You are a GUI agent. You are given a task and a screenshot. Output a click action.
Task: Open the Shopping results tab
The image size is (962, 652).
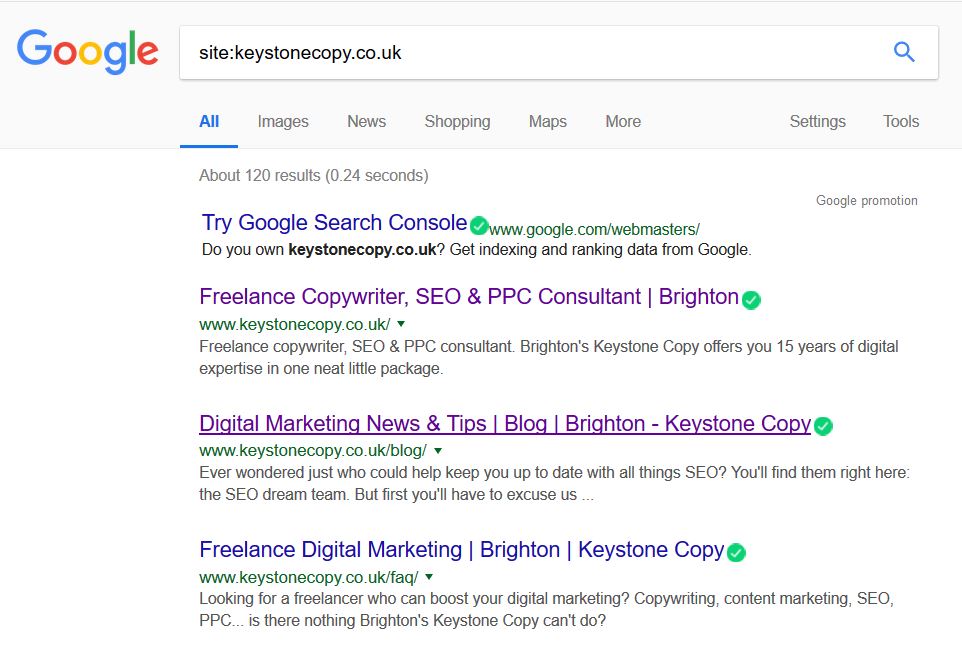(x=457, y=121)
